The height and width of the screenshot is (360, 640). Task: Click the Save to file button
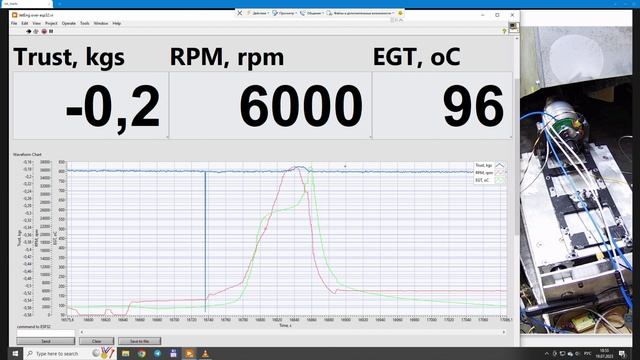tap(140, 341)
